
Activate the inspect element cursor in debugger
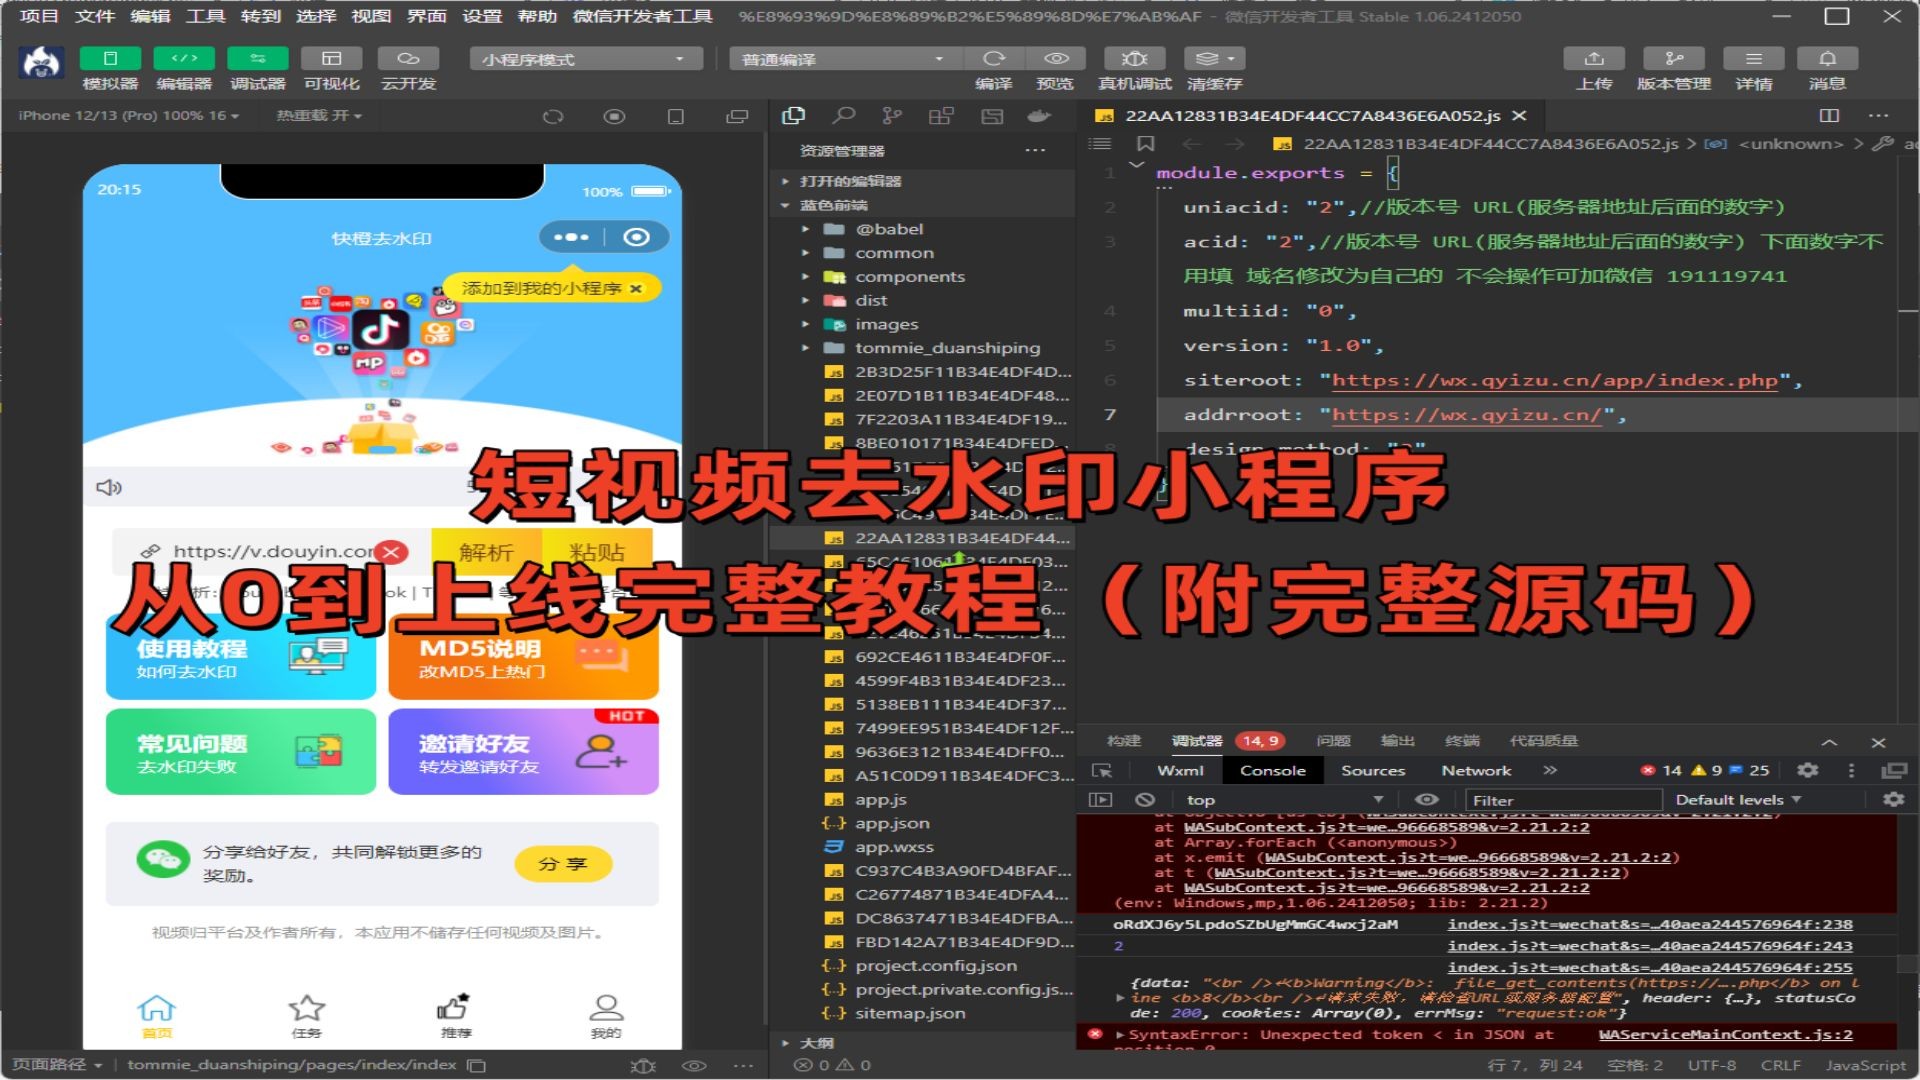(x=1104, y=771)
